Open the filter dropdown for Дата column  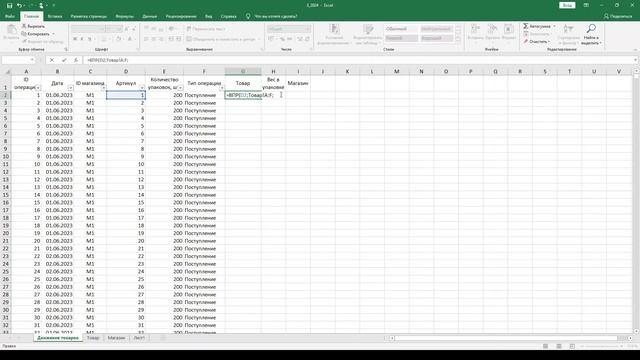tap(70, 88)
